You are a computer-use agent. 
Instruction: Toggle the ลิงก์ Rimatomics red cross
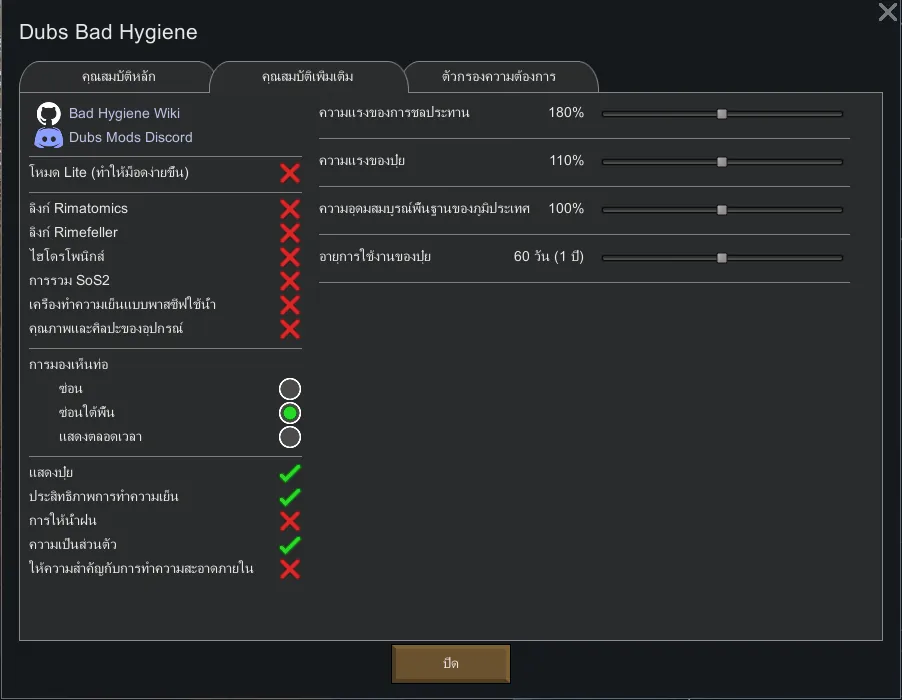(290, 209)
